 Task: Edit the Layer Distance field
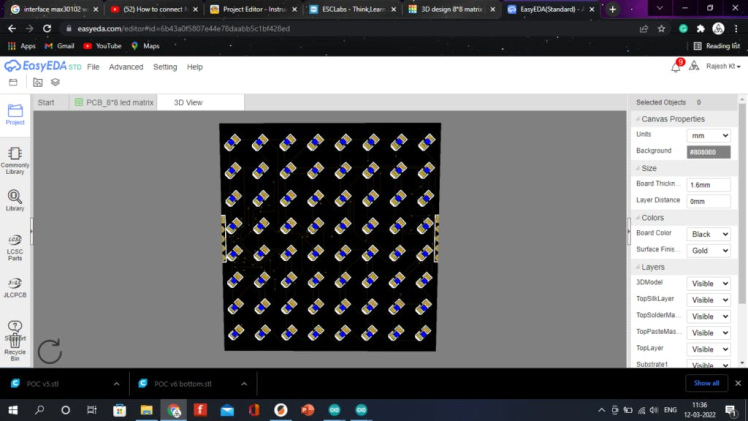point(708,201)
